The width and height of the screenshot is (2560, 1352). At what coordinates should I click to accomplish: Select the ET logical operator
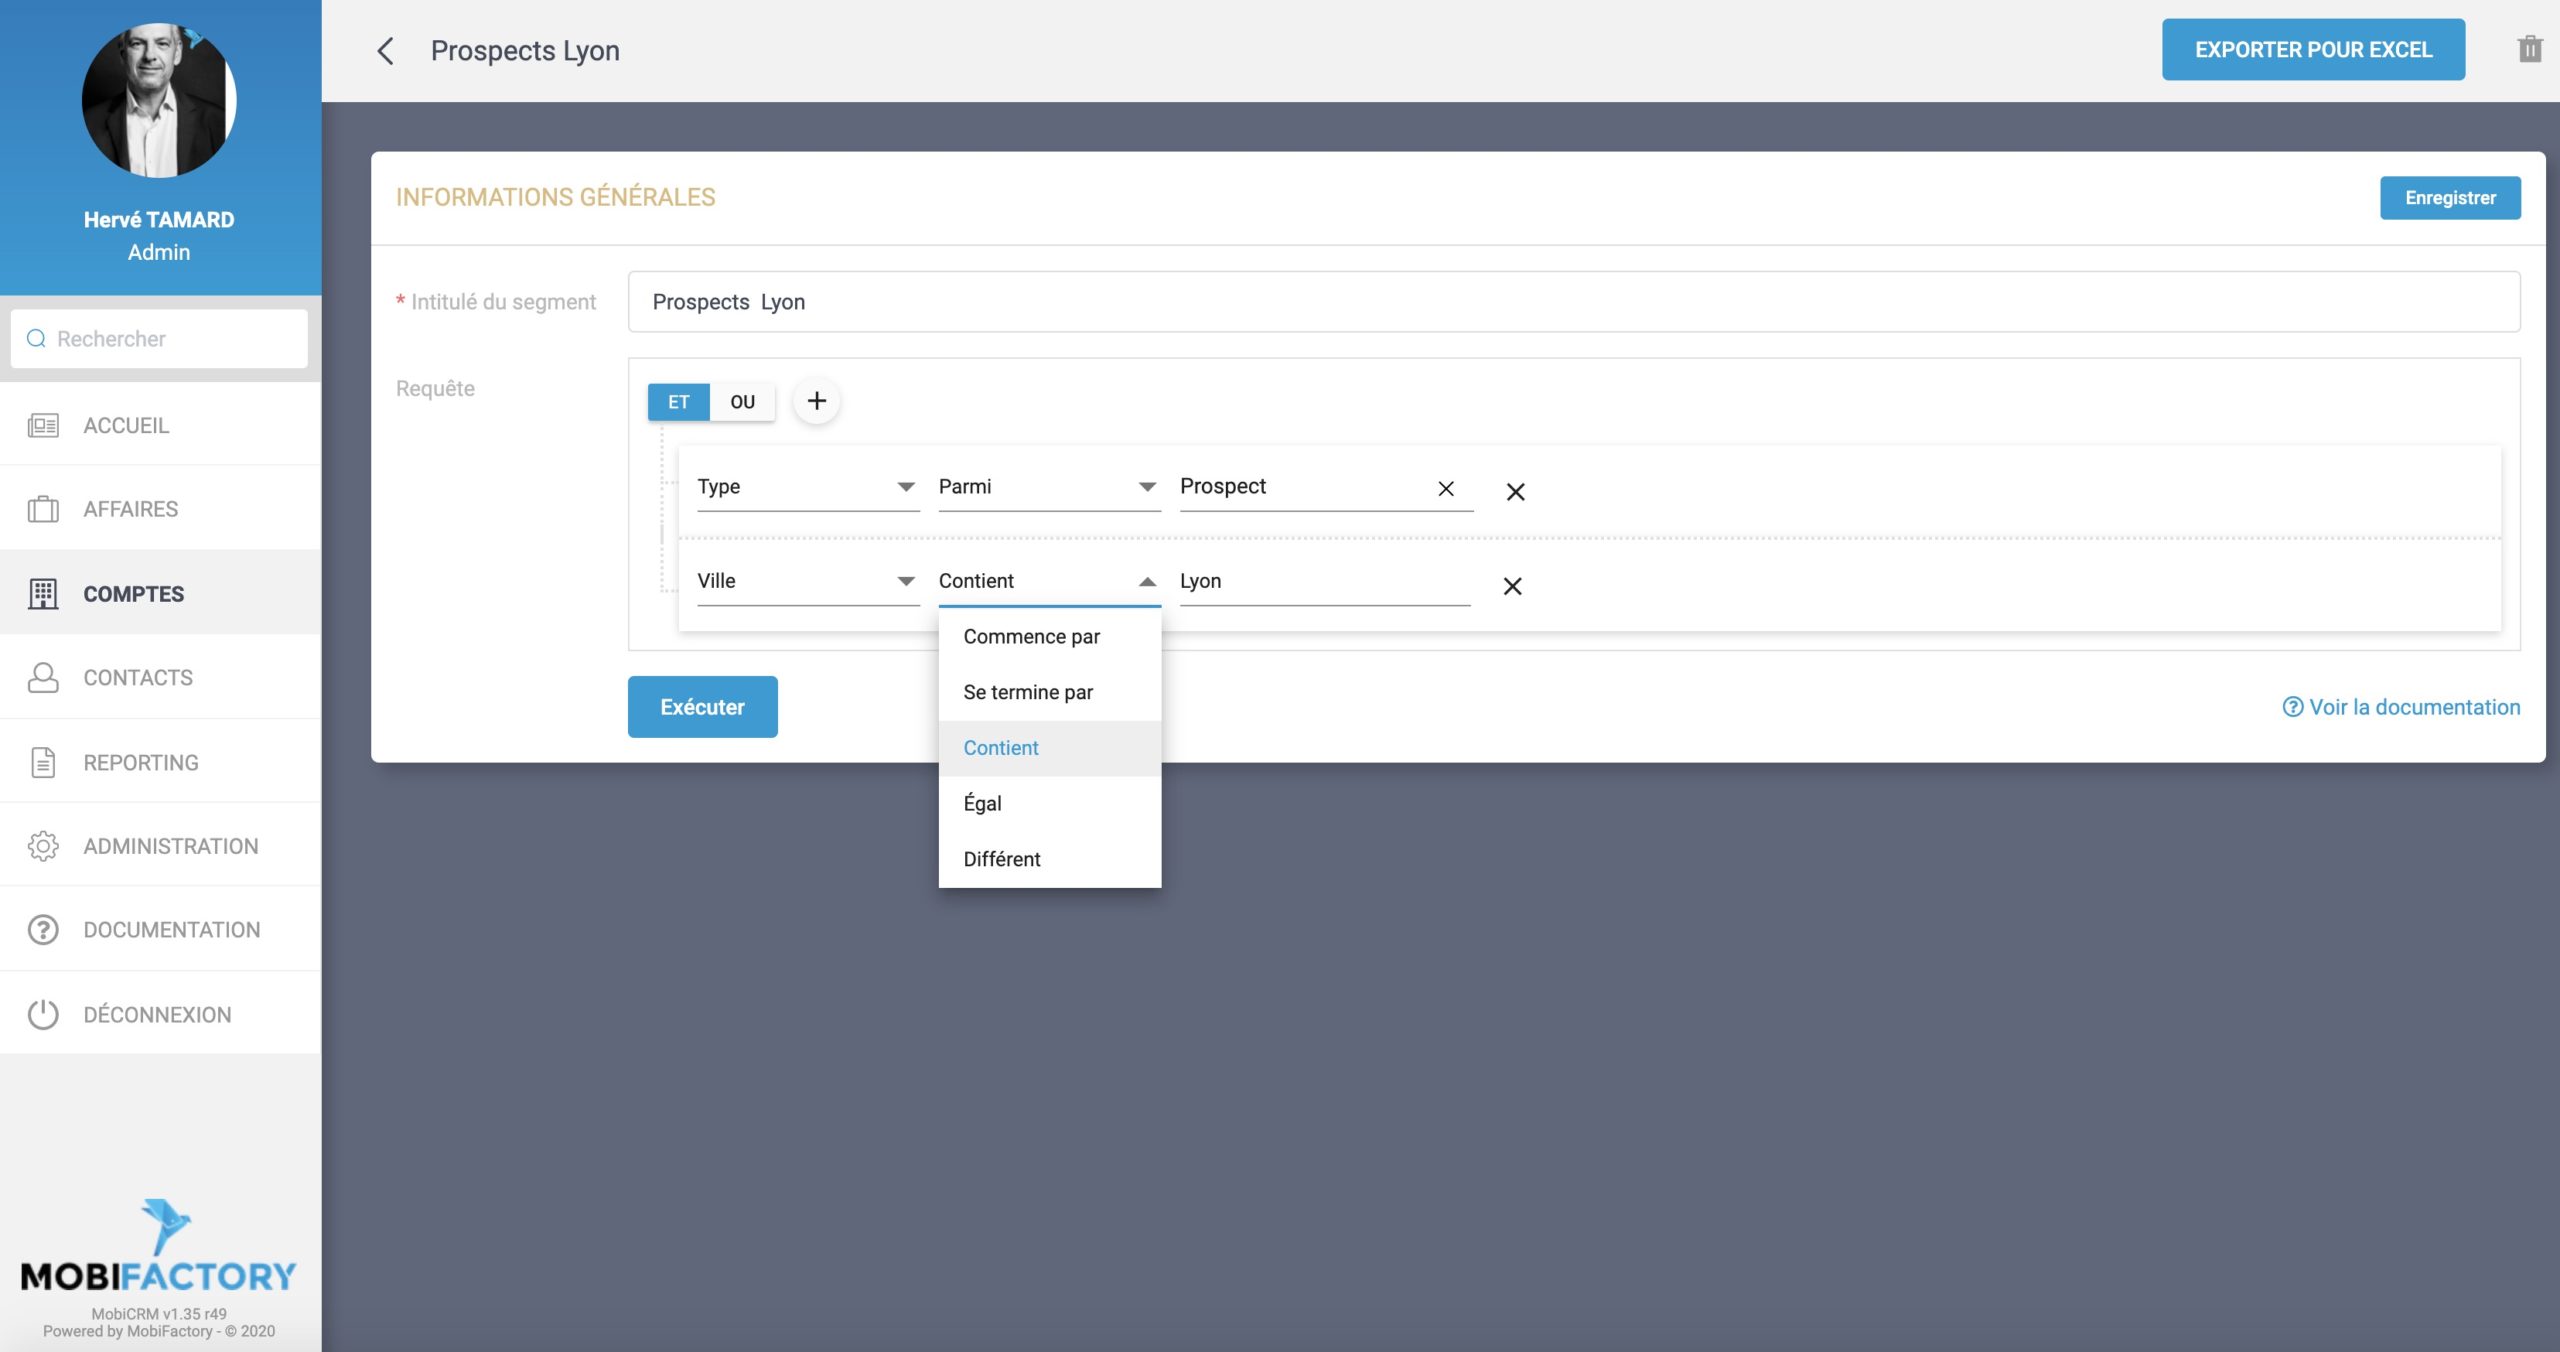(x=678, y=401)
